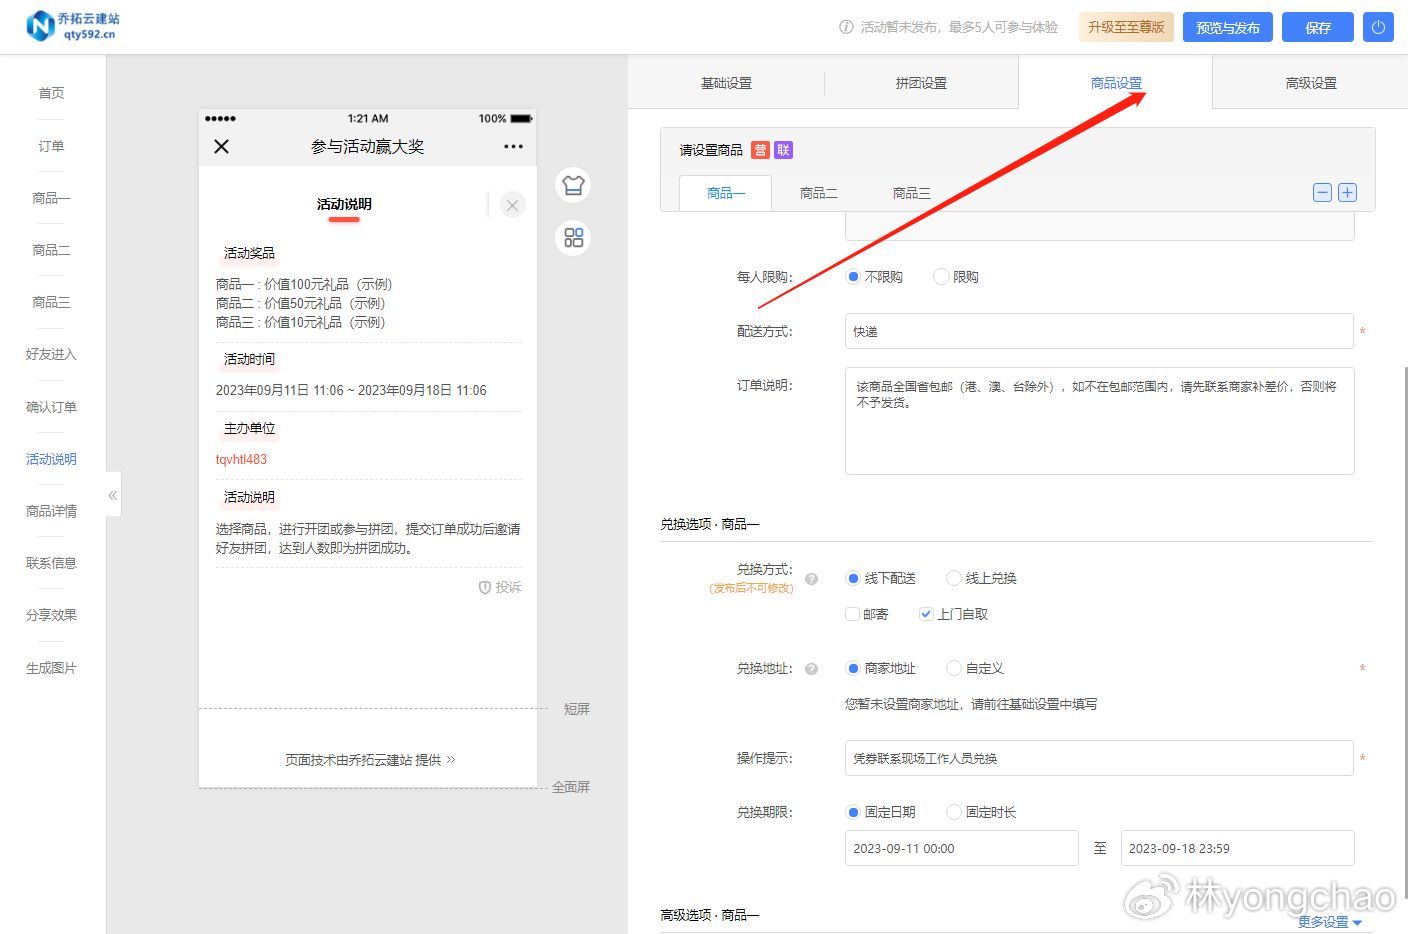Image resolution: width=1408 pixels, height=934 pixels.
Task: Open 分享效果 page in sidebar
Action: coord(51,615)
